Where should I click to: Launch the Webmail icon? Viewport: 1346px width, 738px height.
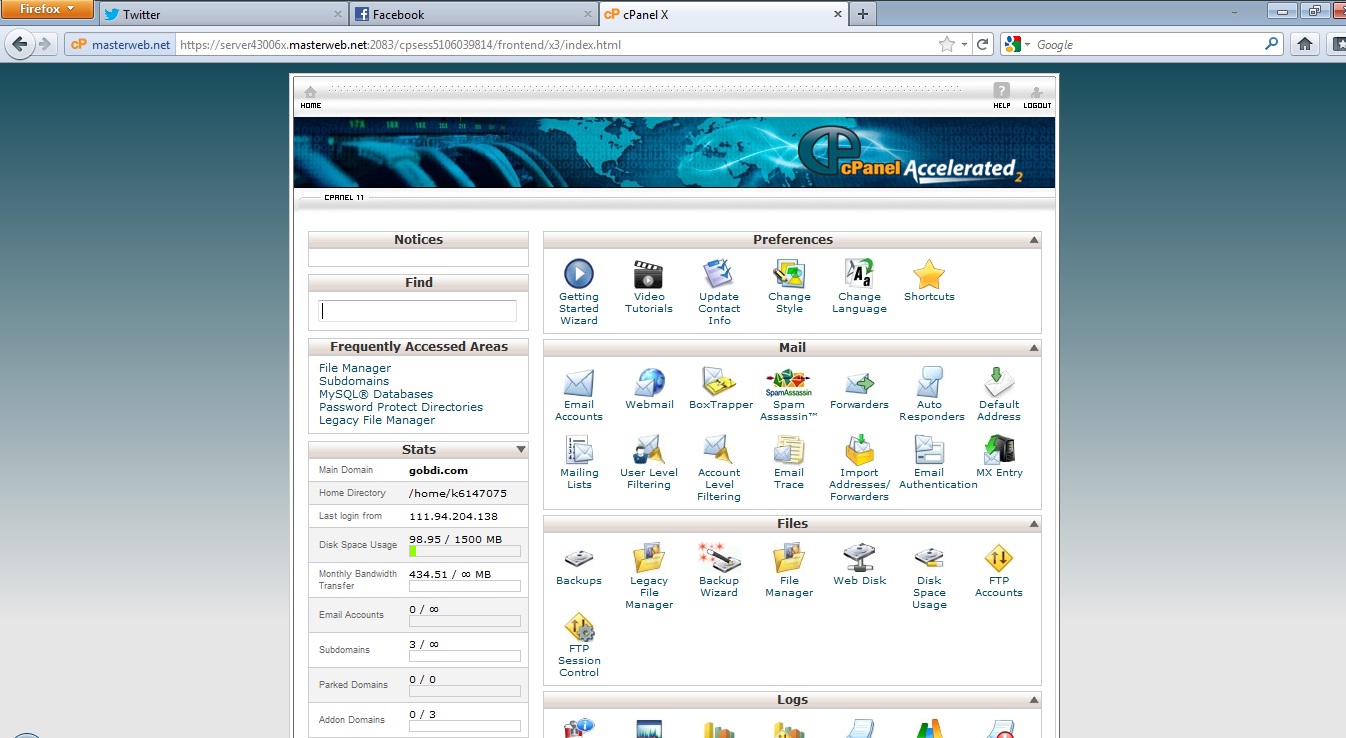pos(649,383)
